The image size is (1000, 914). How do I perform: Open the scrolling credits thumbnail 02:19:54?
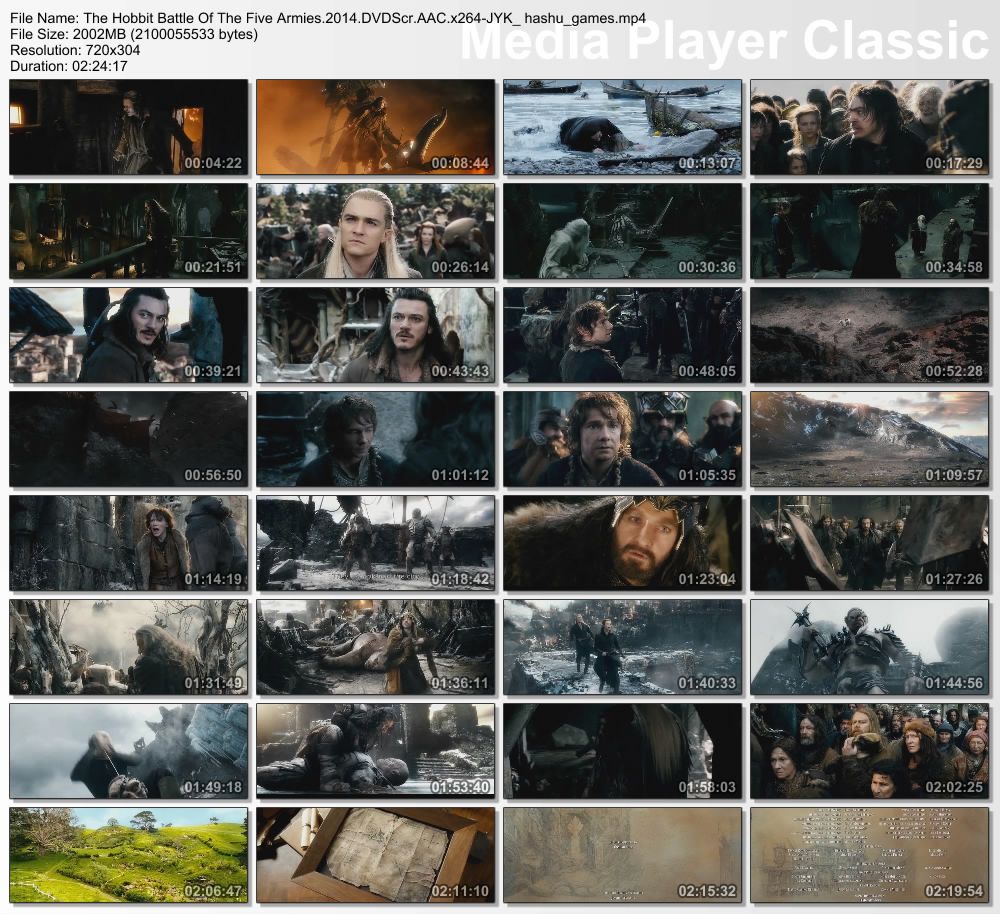[x=869, y=855]
